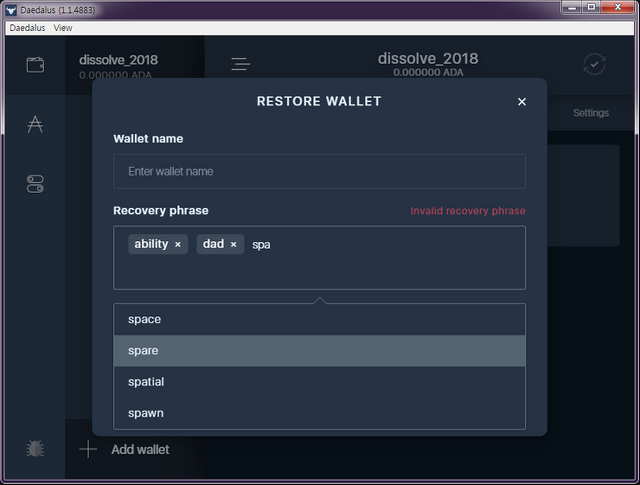Select 'spawn' from the suggestions

[x=319, y=413]
